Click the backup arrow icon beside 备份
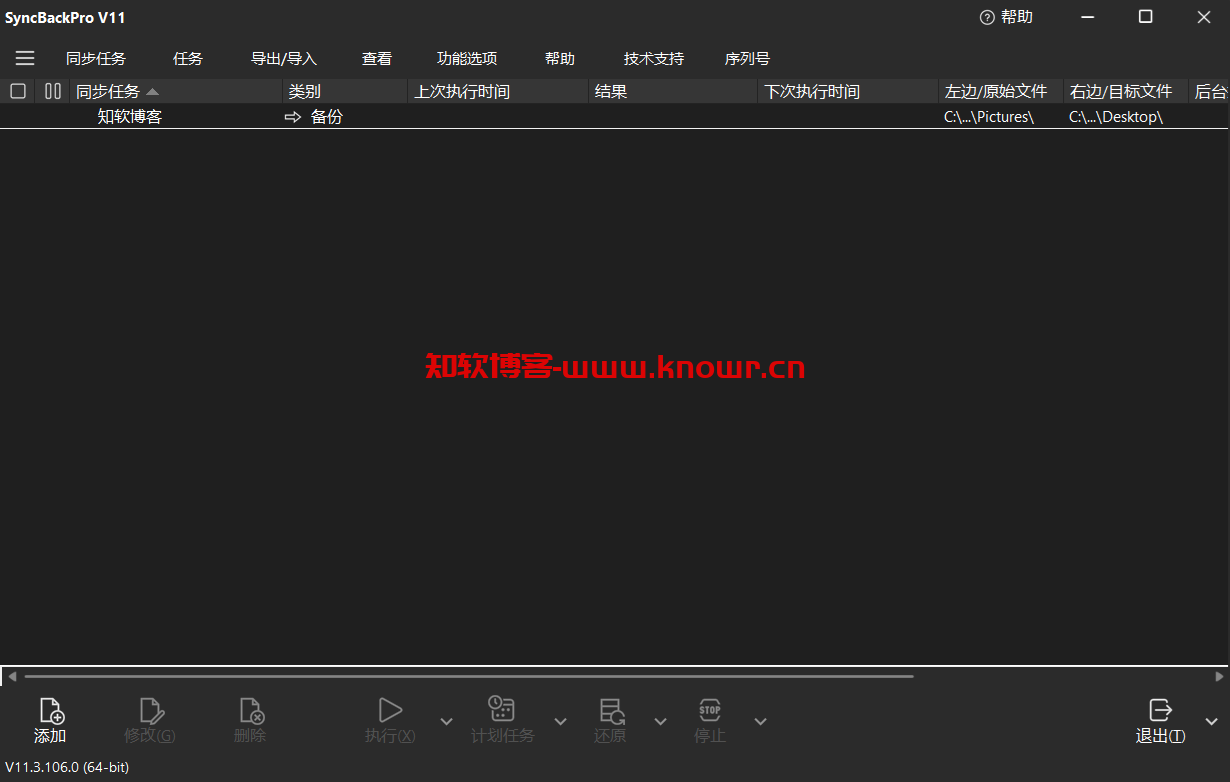1230x782 pixels. pos(293,117)
